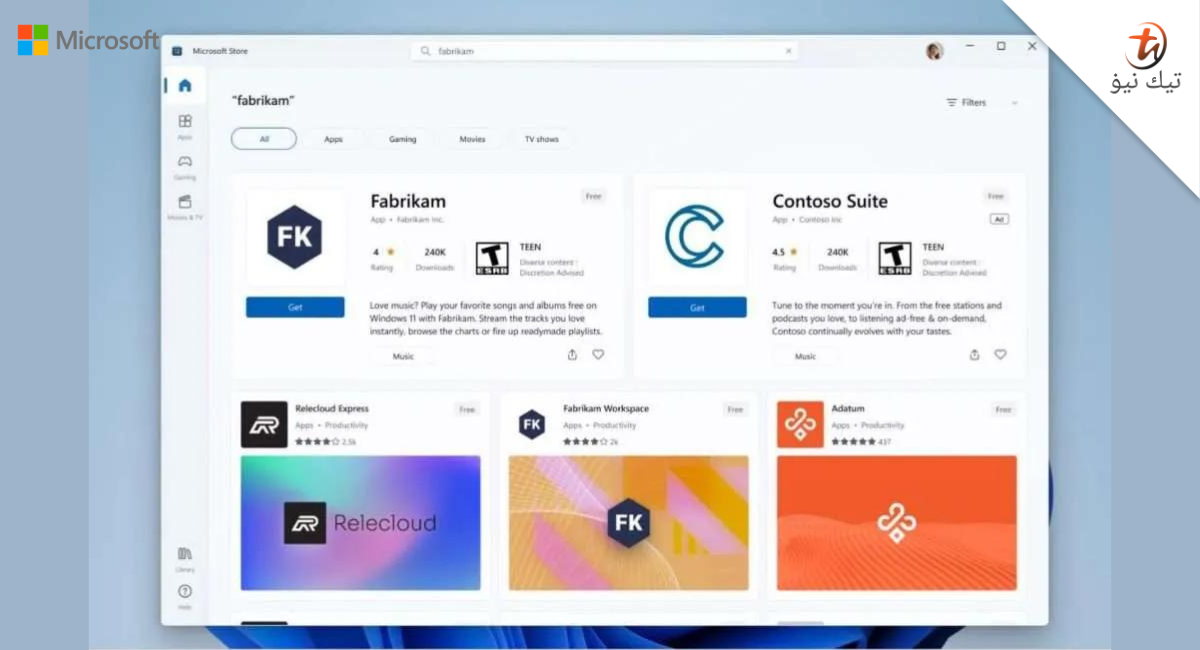1200x650 pixels.
Task: Select the Movies filter chip
Action: (471, 139)
